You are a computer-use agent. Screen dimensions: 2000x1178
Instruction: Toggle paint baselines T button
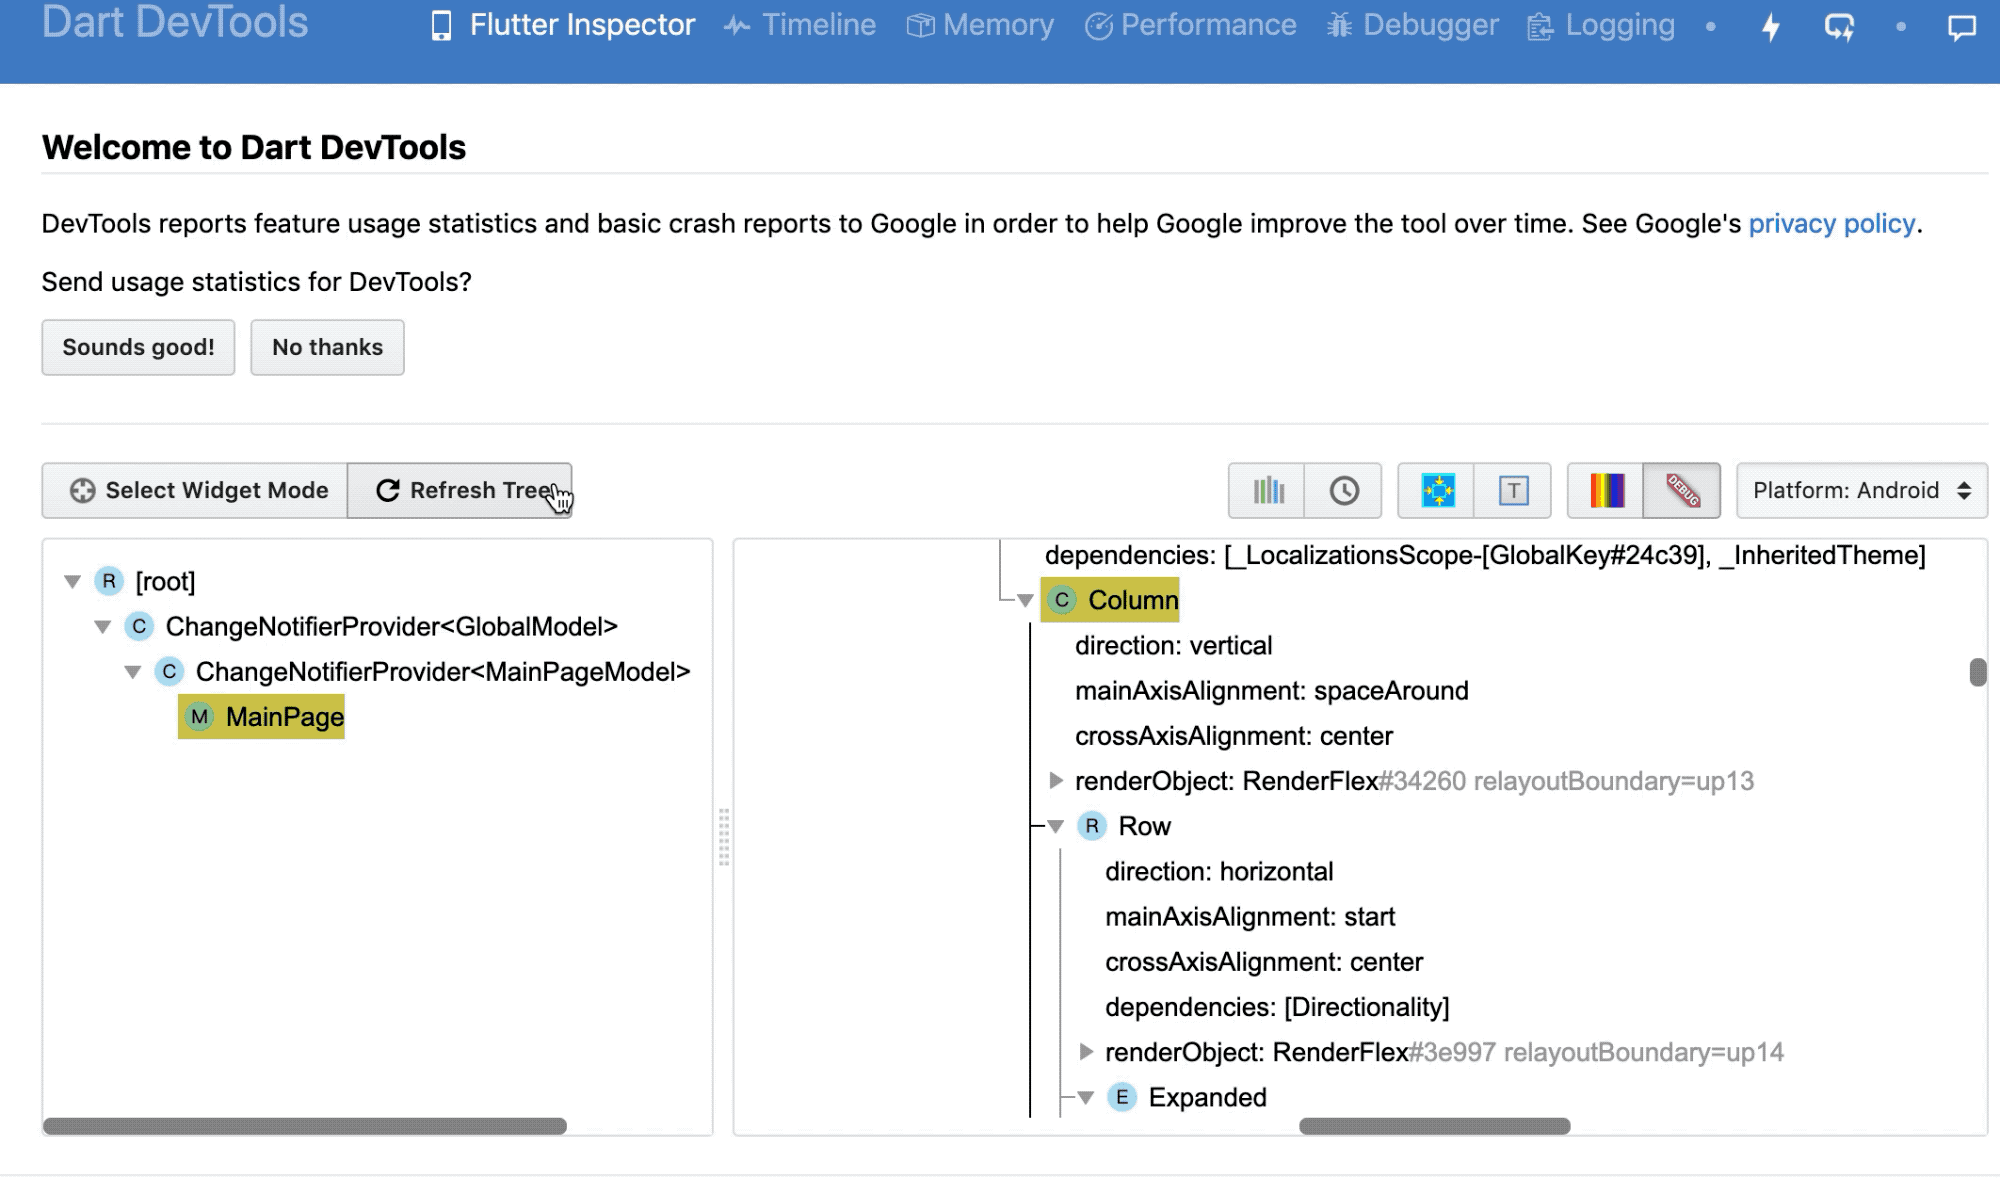(1513, 490)
